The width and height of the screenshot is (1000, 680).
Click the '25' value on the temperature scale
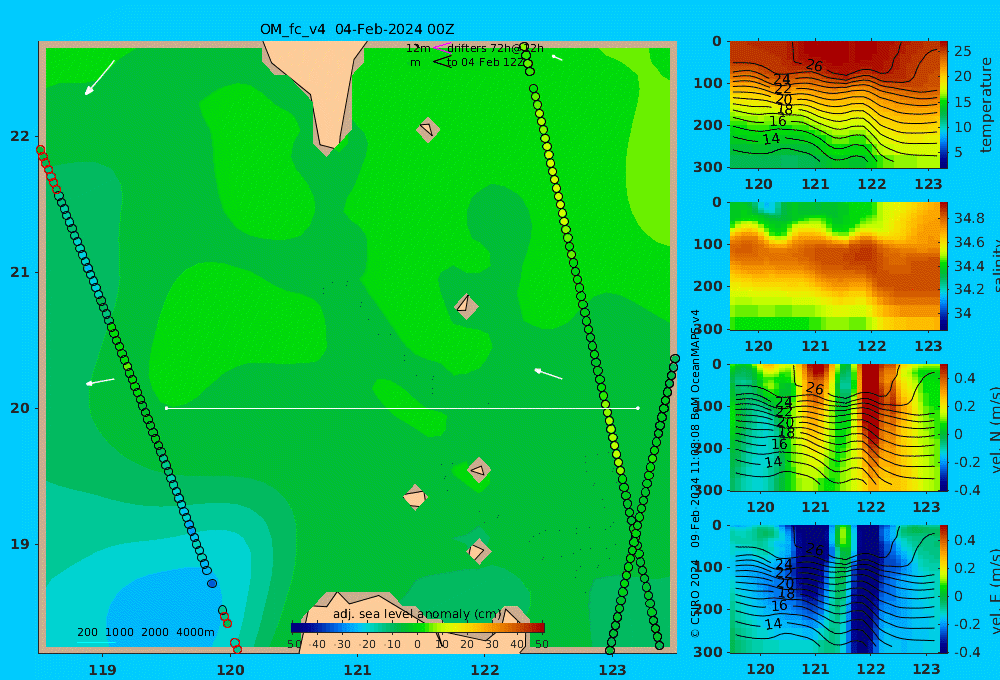[x=963, y=51]
